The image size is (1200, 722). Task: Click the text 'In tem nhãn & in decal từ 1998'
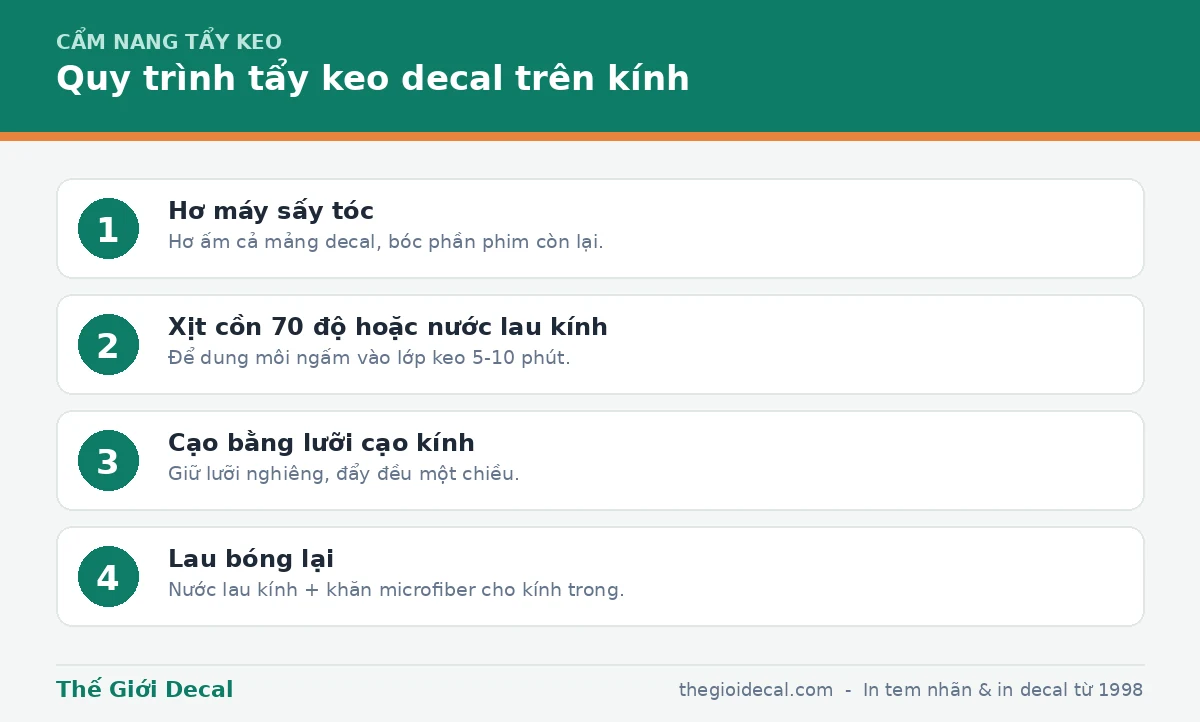click(1003, 690)
